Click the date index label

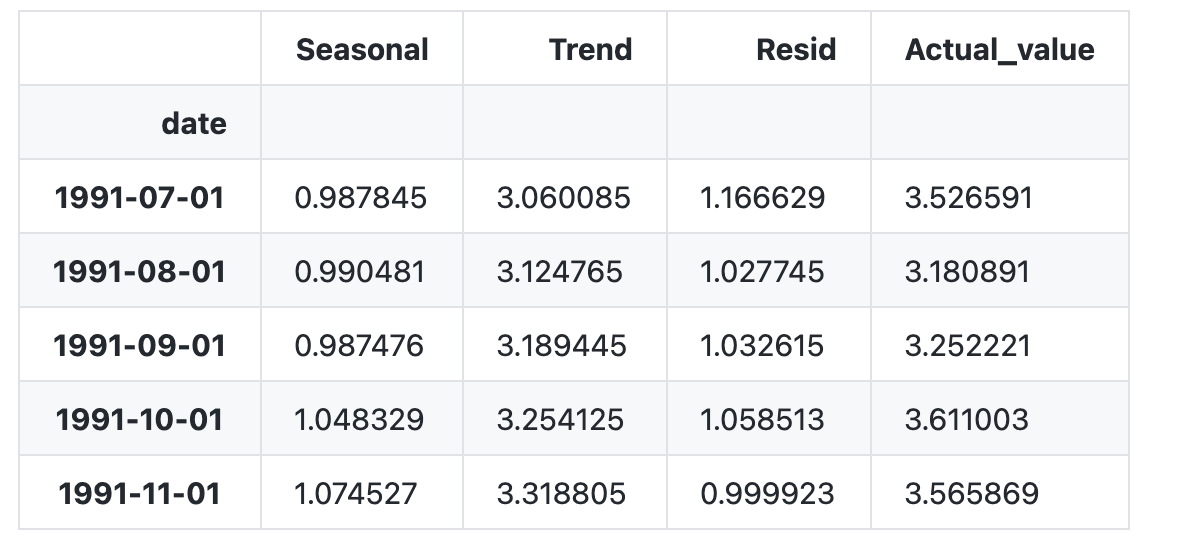pyautogui.click(x=194, y=124)
